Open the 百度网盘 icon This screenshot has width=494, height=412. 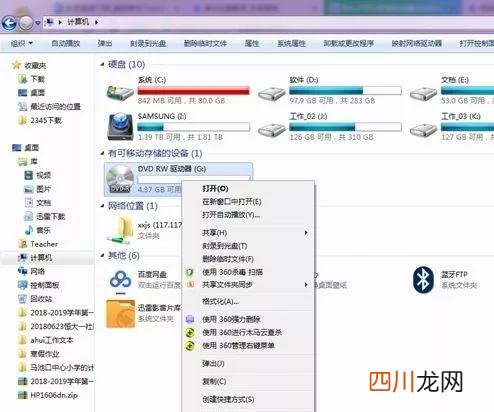pyautogui.click(x=120, y=280)
